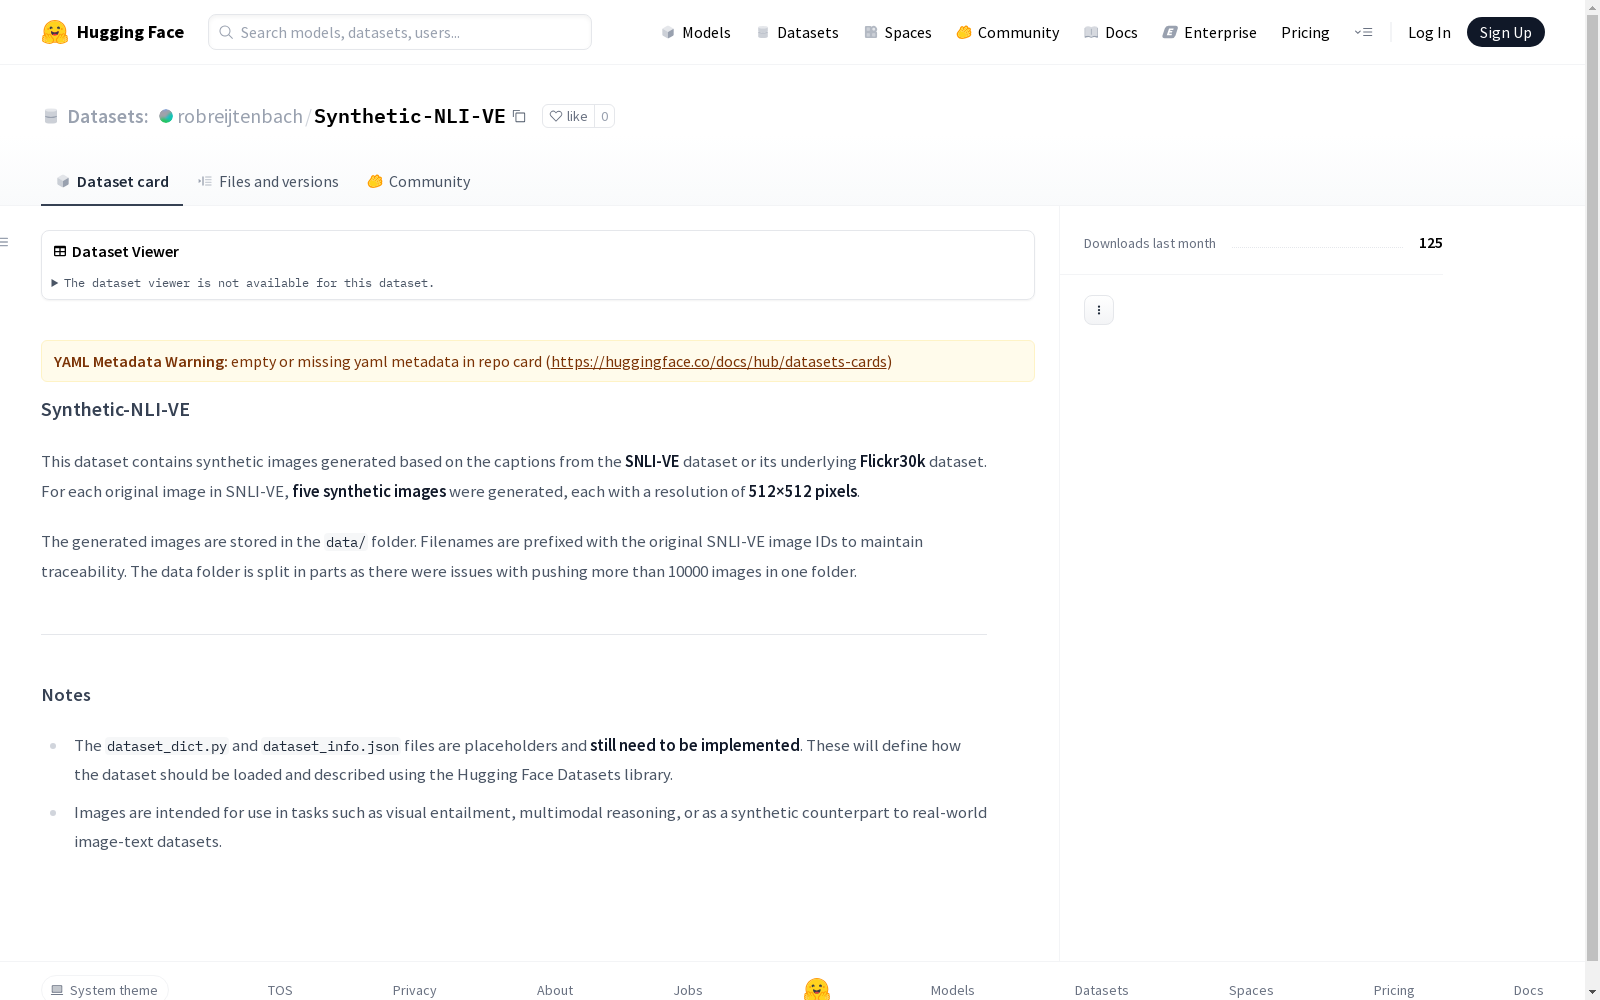Switch to the dataset Community tab
1600x1000 pixels.
pyautogui.click(x=419, y=181)
